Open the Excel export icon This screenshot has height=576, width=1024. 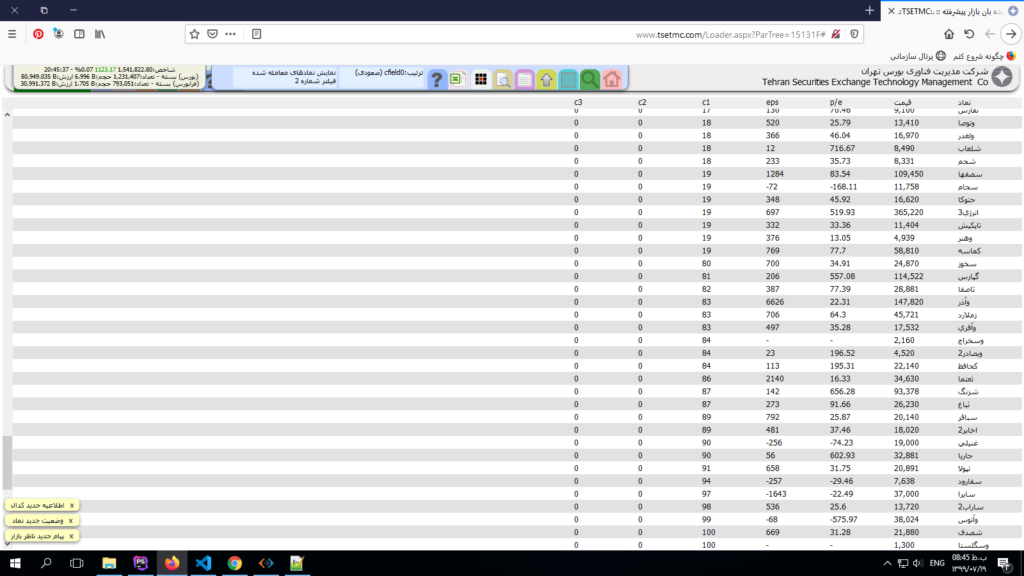click(458, 79)
